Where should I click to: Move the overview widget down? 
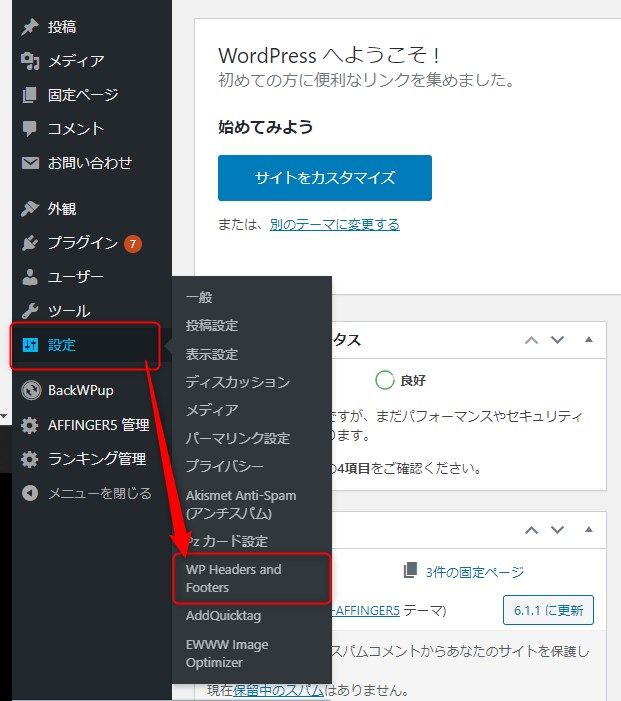tap(557, 530)
